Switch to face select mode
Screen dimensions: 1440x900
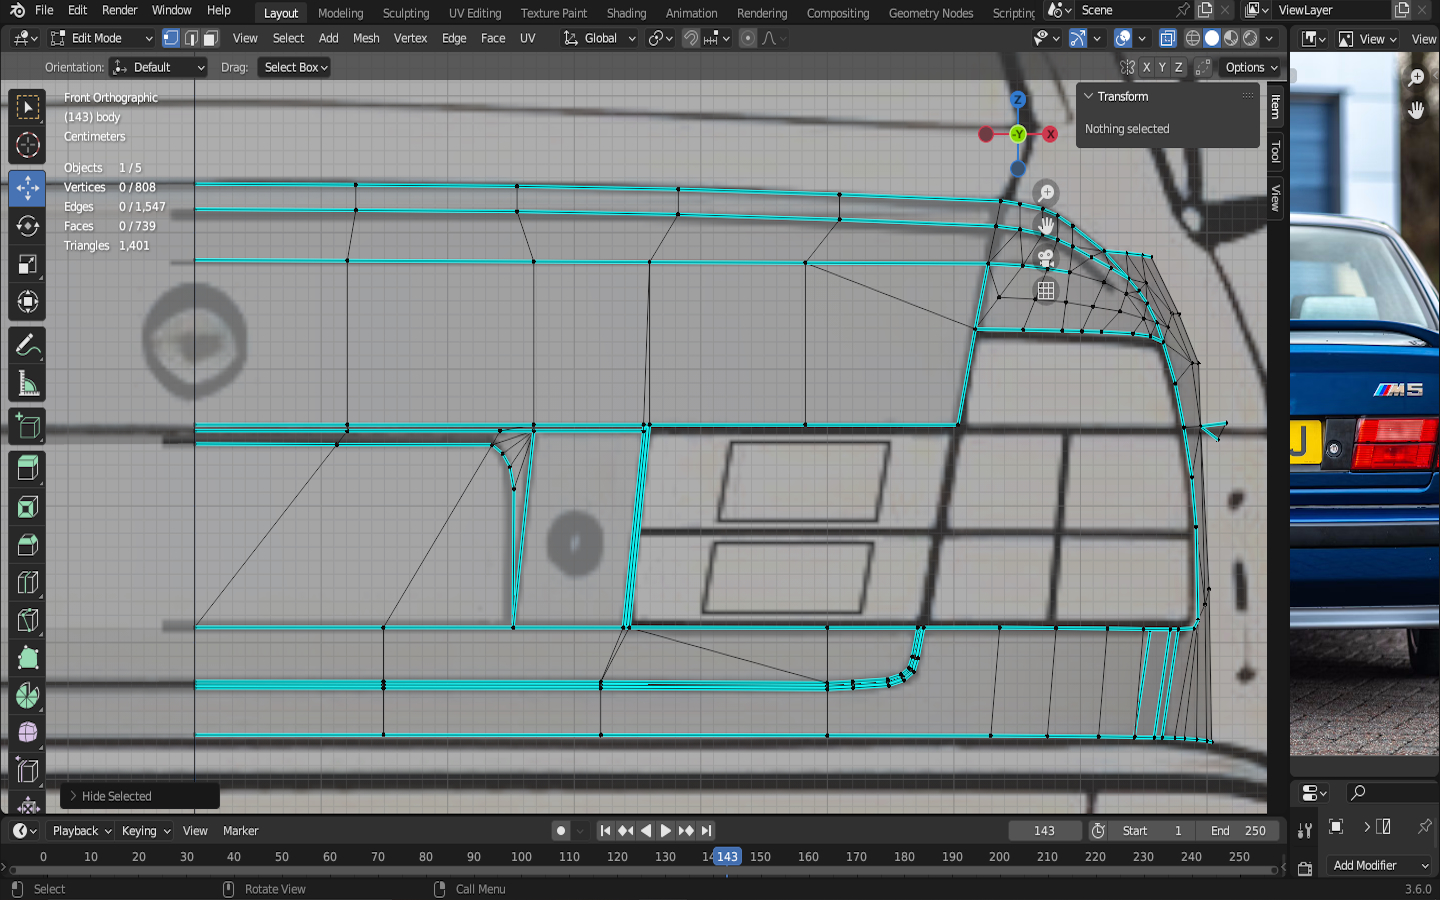[x=210, y=38]
